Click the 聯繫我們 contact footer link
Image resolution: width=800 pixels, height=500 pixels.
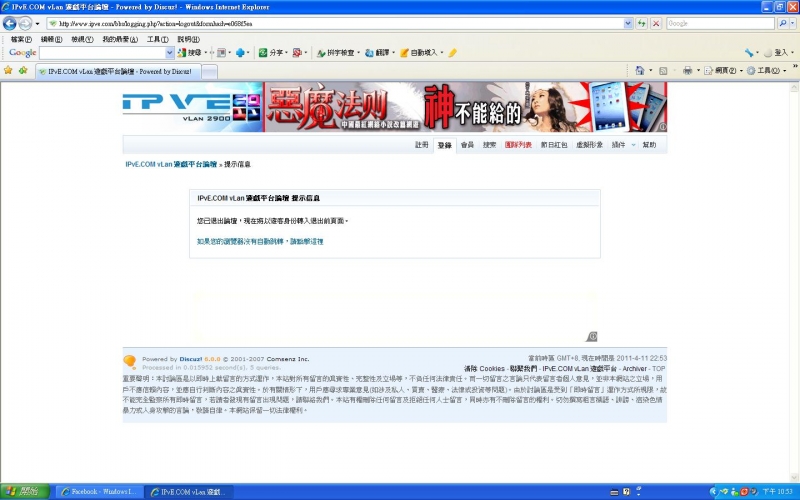(x=523, y=368)
